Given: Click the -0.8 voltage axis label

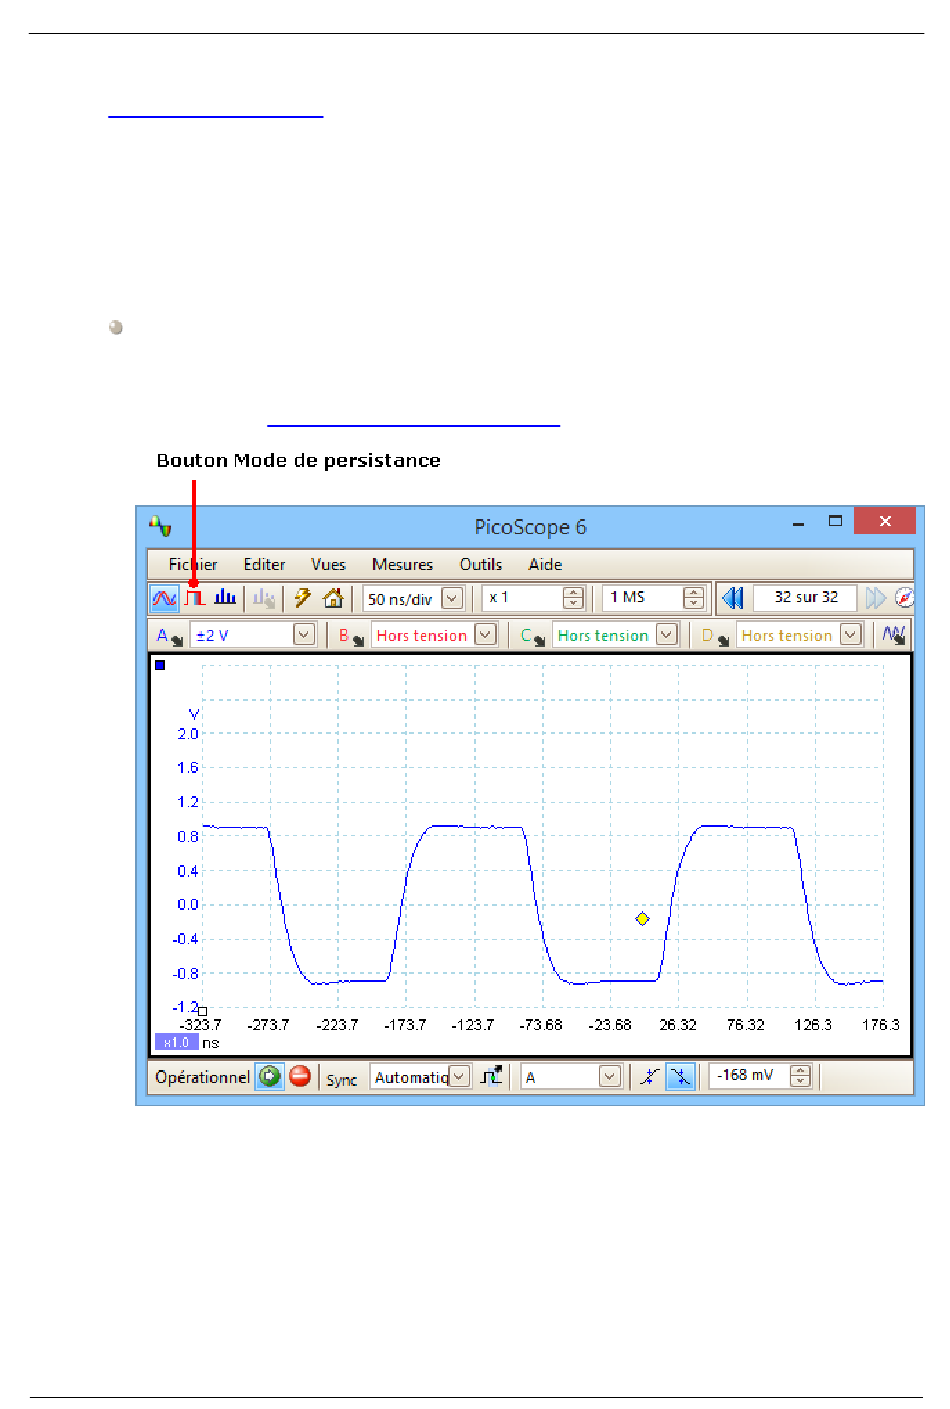Looking at the screenshot, I should tap(186, 973).
